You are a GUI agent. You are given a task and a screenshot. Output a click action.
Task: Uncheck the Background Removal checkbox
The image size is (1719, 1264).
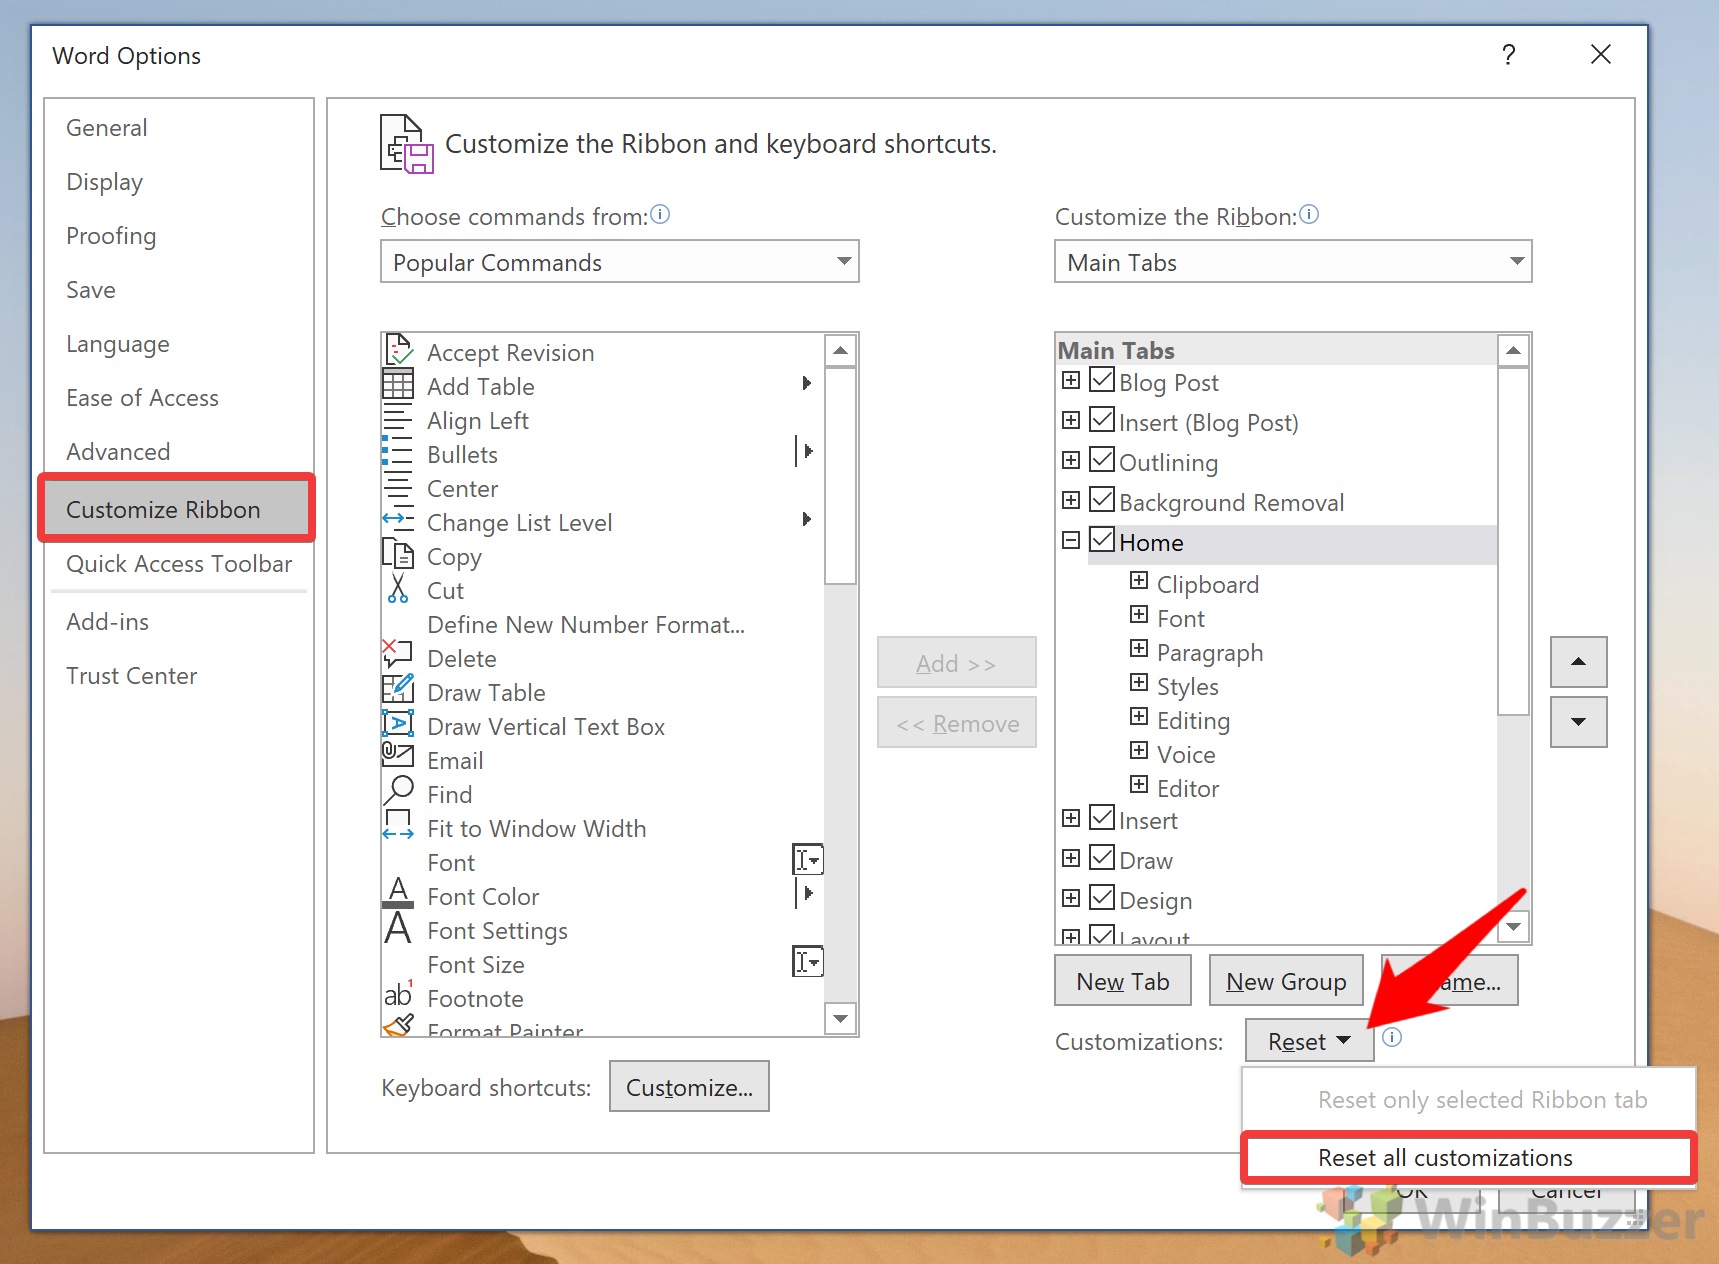pos(1101,500)
